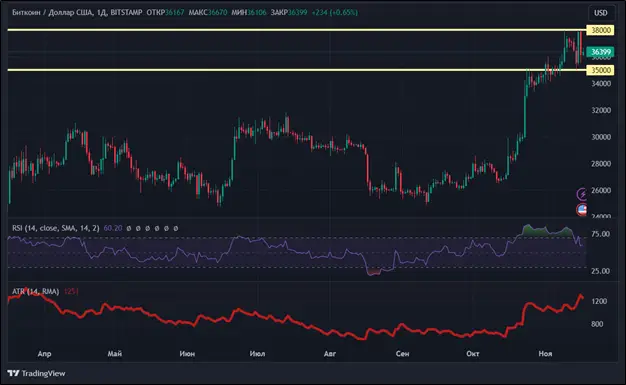Click the 26000 price axis label
Viewport: 626px width, 385px height.
point(601,191)
